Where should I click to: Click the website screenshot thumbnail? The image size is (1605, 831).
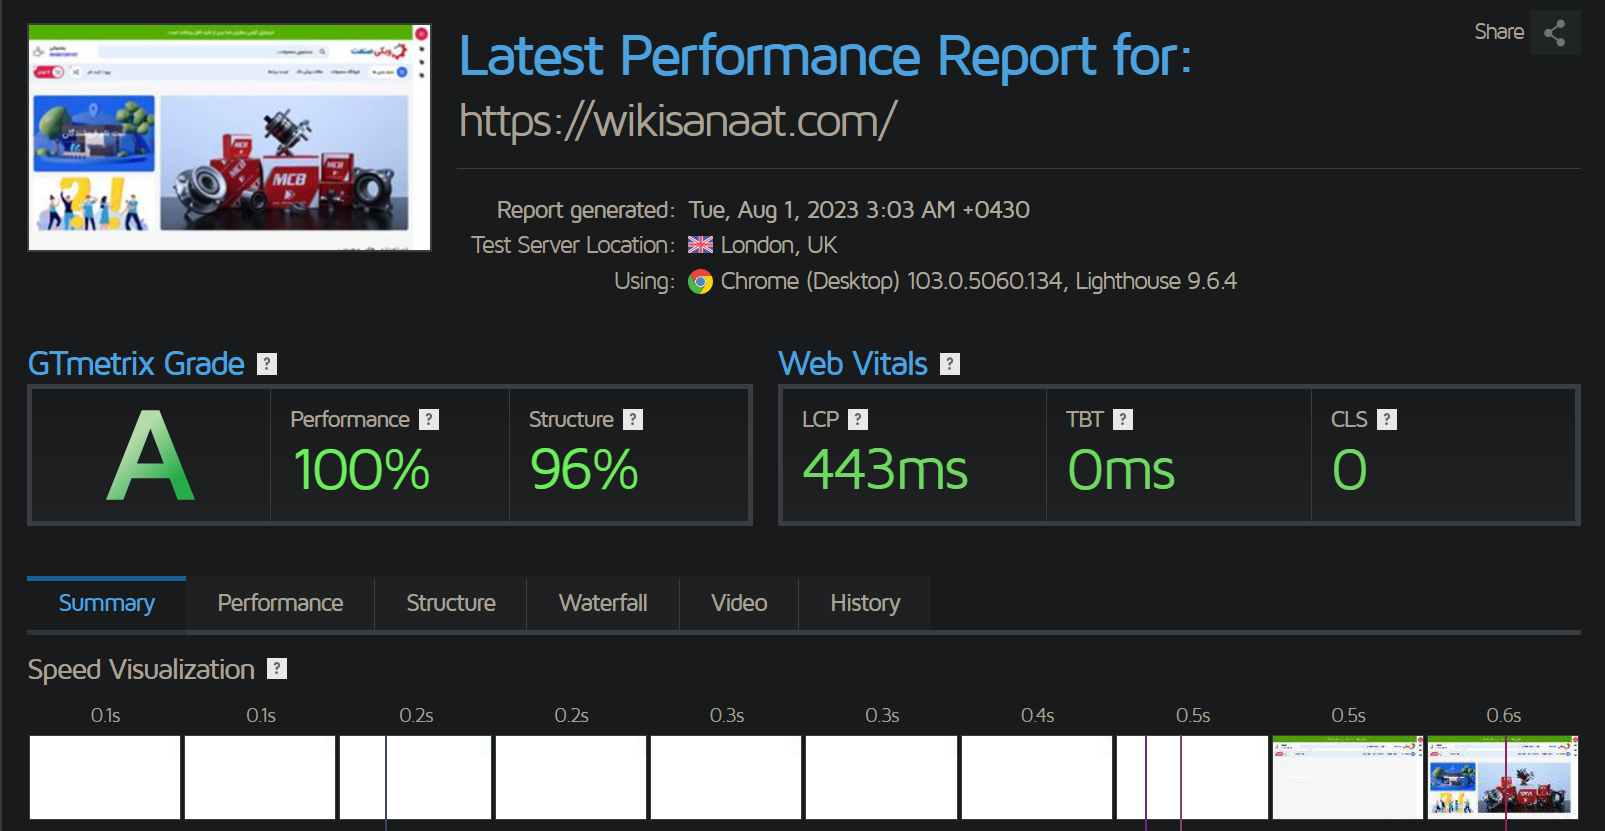point(229,137)
